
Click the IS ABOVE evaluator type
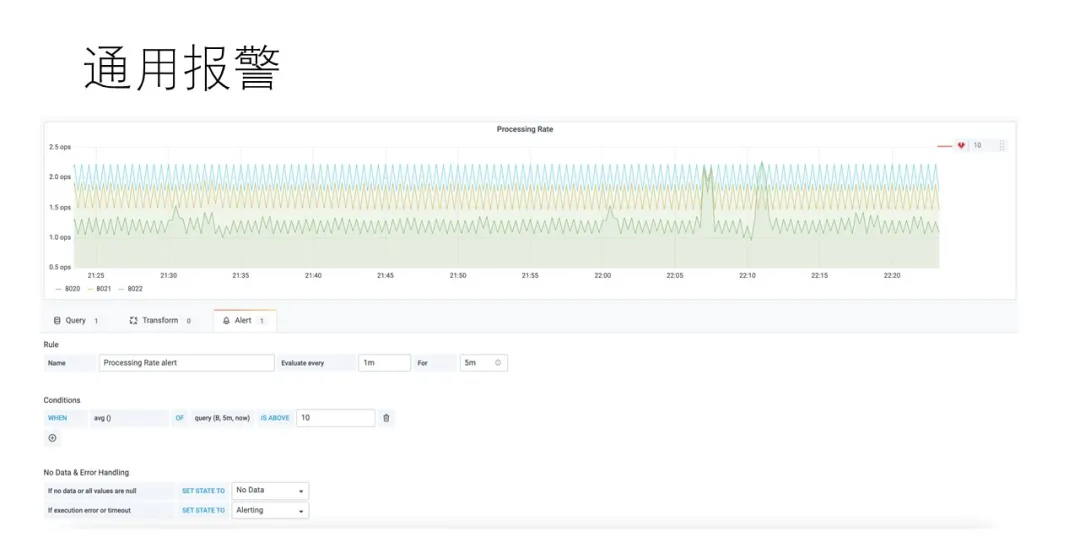(x=275, y=418)
